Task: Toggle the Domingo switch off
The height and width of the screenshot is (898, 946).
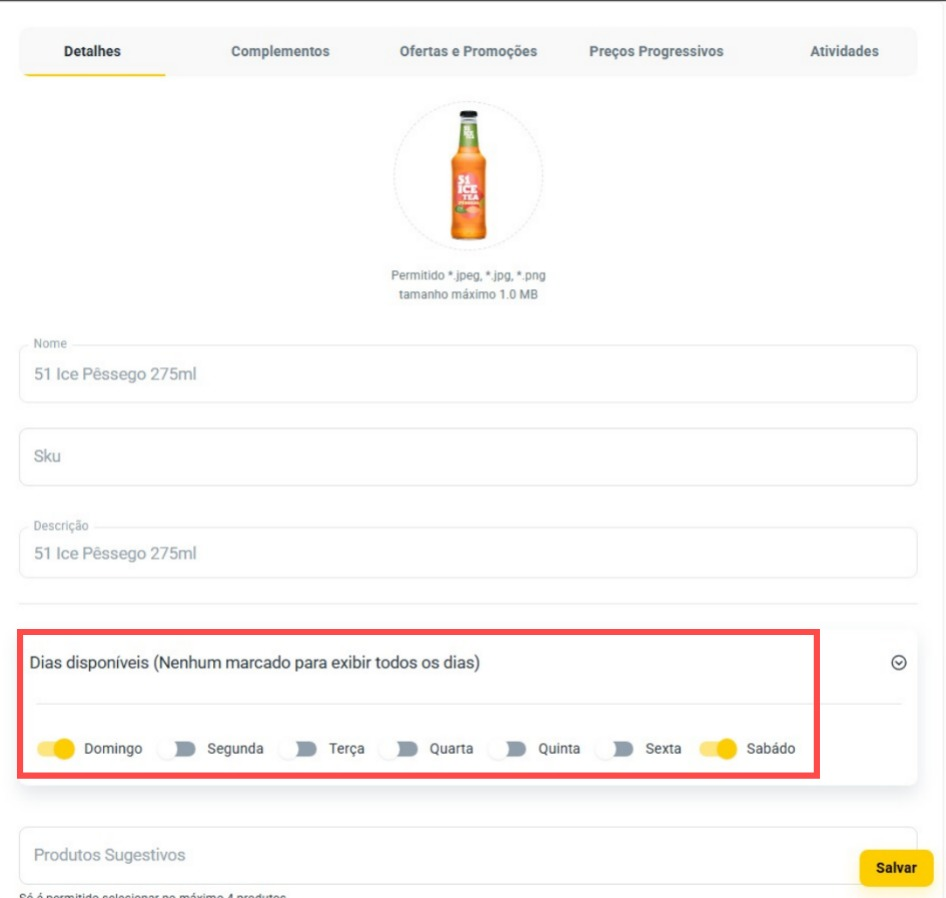Action: point(56,748)
